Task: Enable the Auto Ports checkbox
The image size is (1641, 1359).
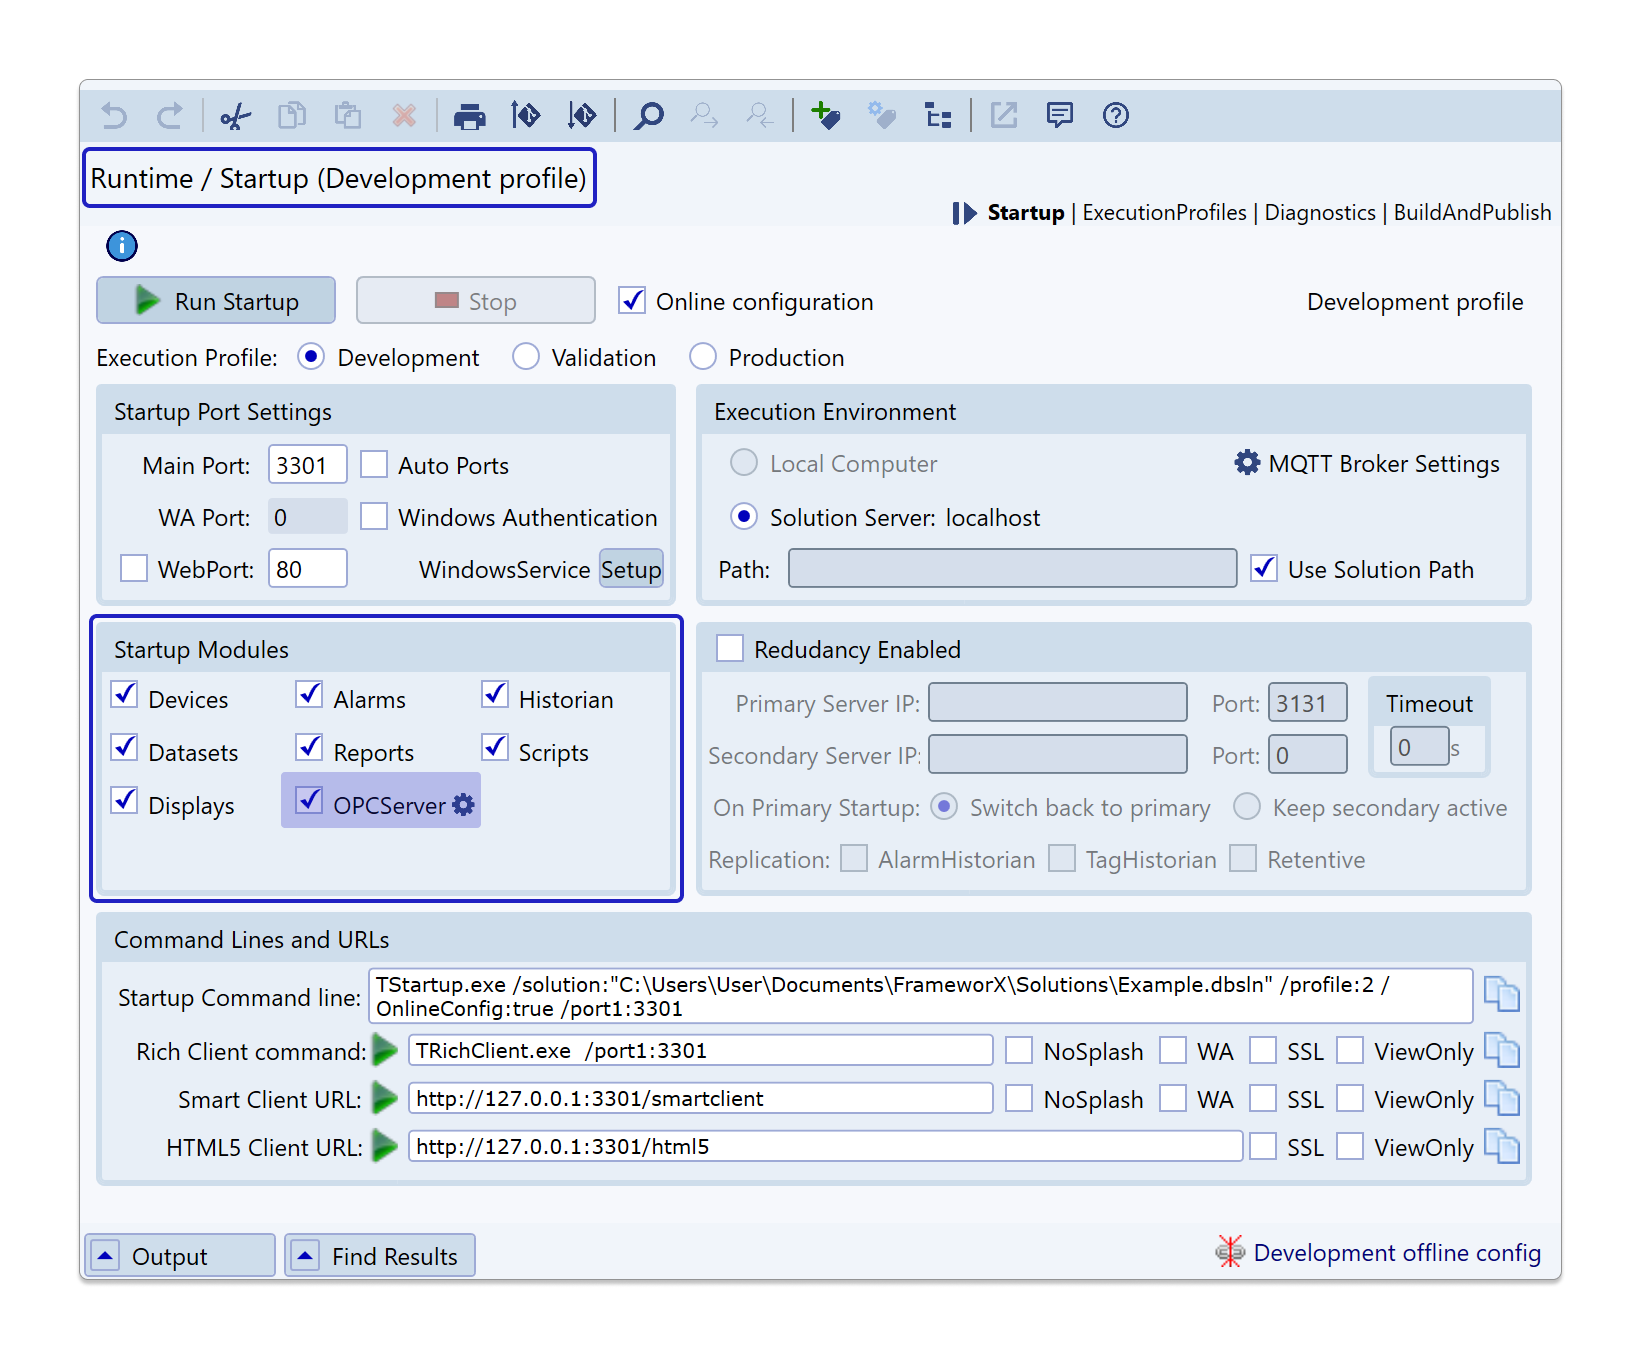Action: tap(374, 465)
